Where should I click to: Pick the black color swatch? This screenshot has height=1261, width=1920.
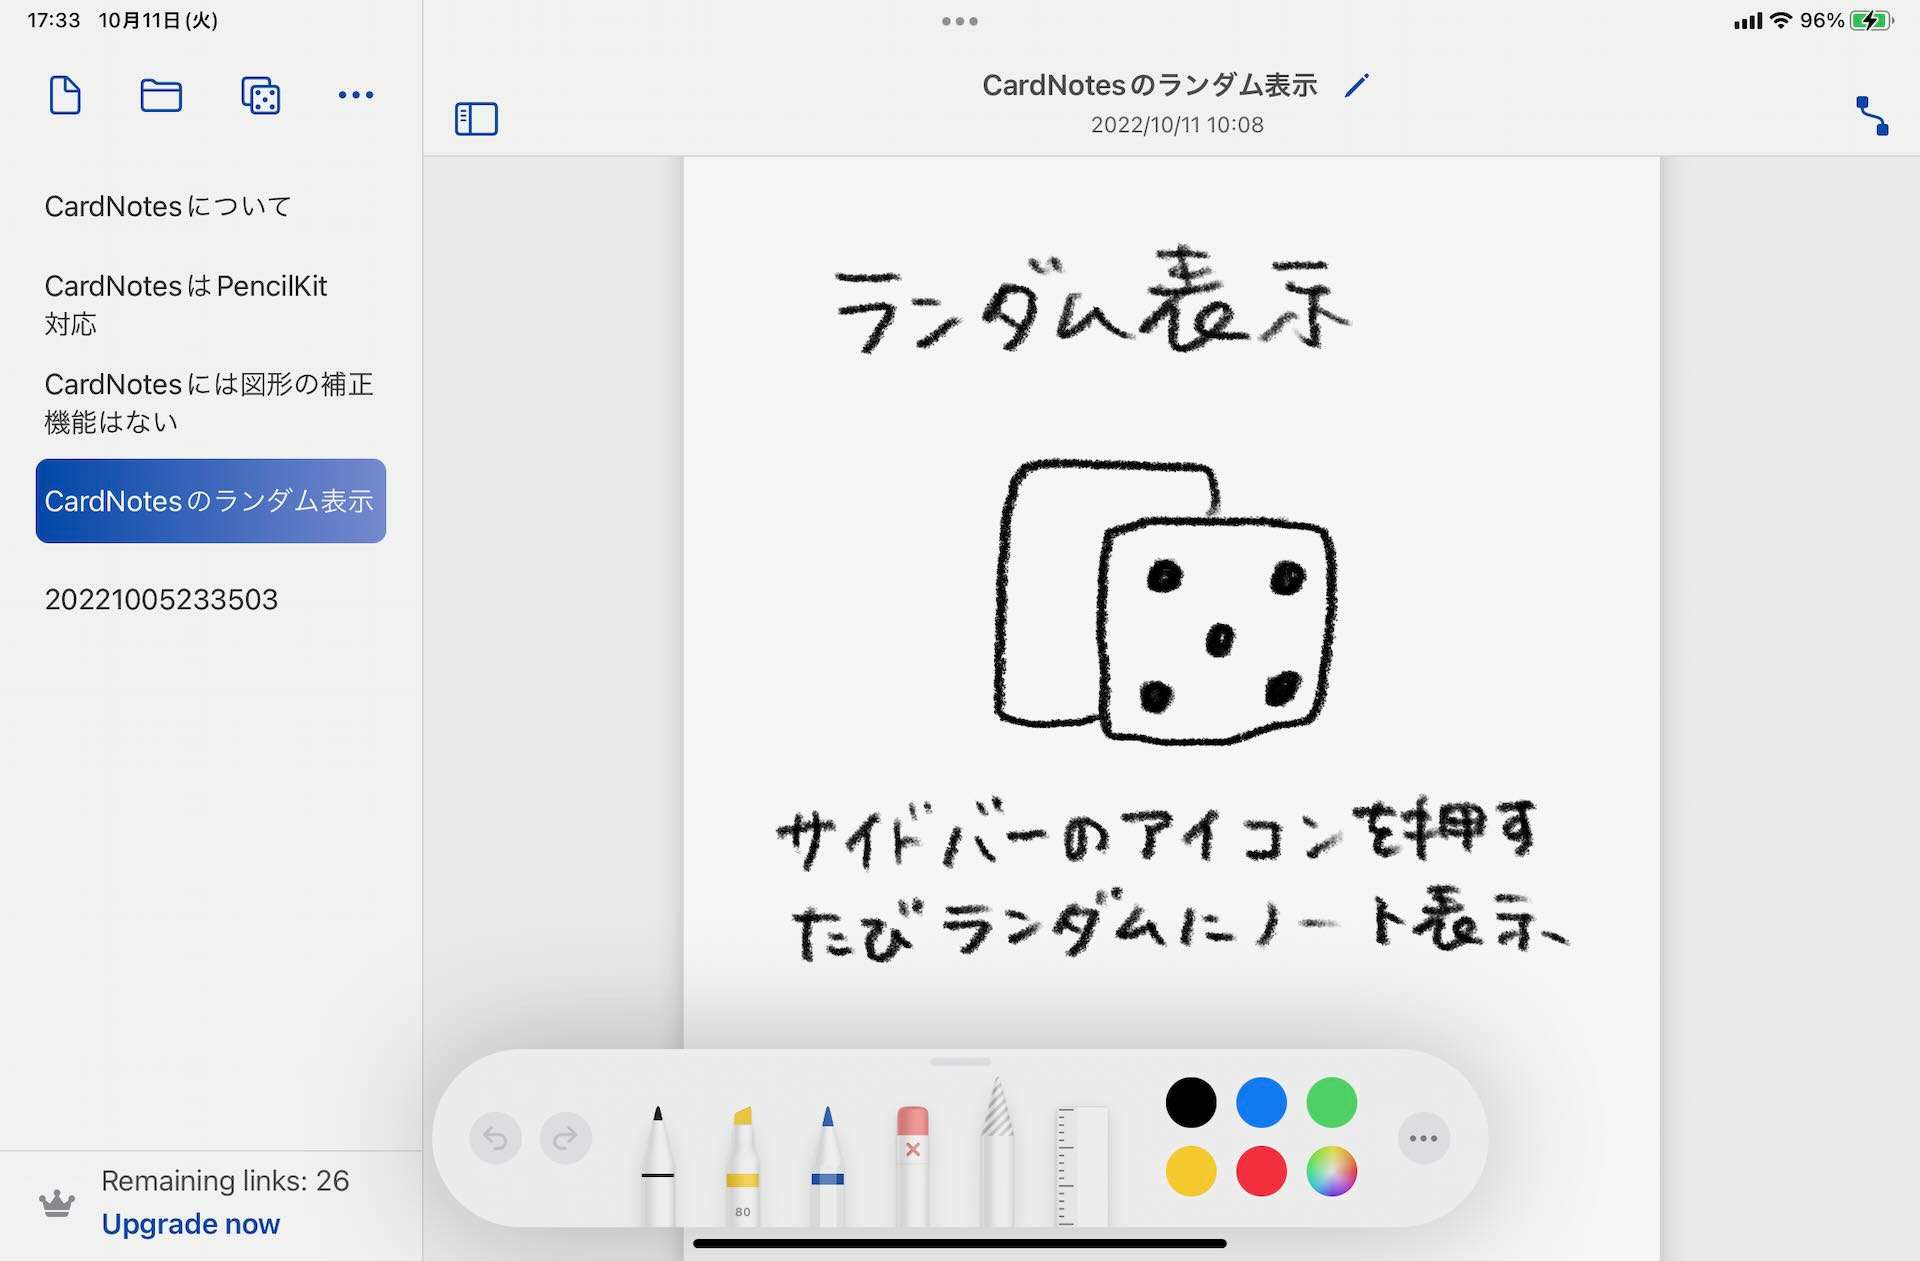point(1191,1102)
